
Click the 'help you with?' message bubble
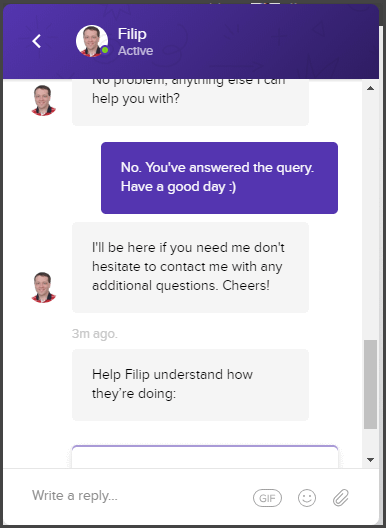(190, 102)
